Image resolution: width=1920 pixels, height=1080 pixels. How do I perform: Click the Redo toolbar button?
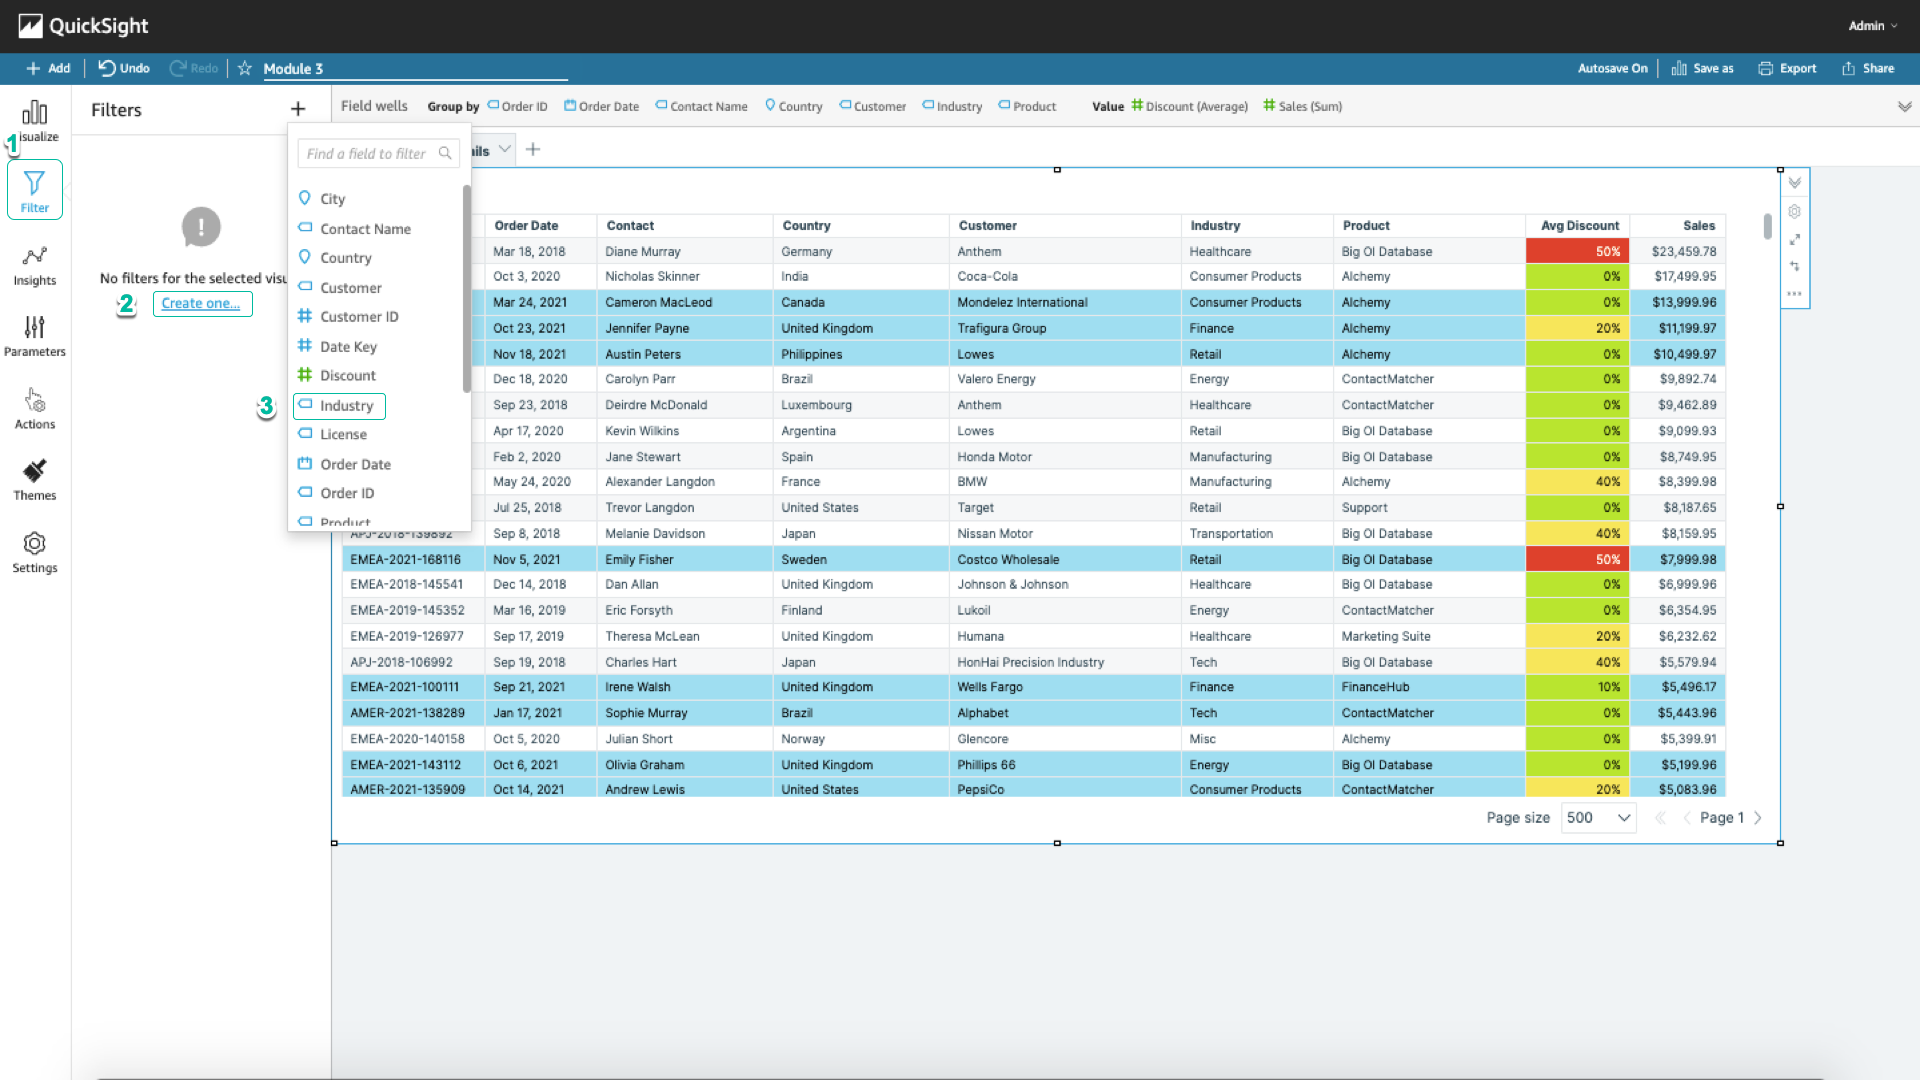(x=194, y=68)
